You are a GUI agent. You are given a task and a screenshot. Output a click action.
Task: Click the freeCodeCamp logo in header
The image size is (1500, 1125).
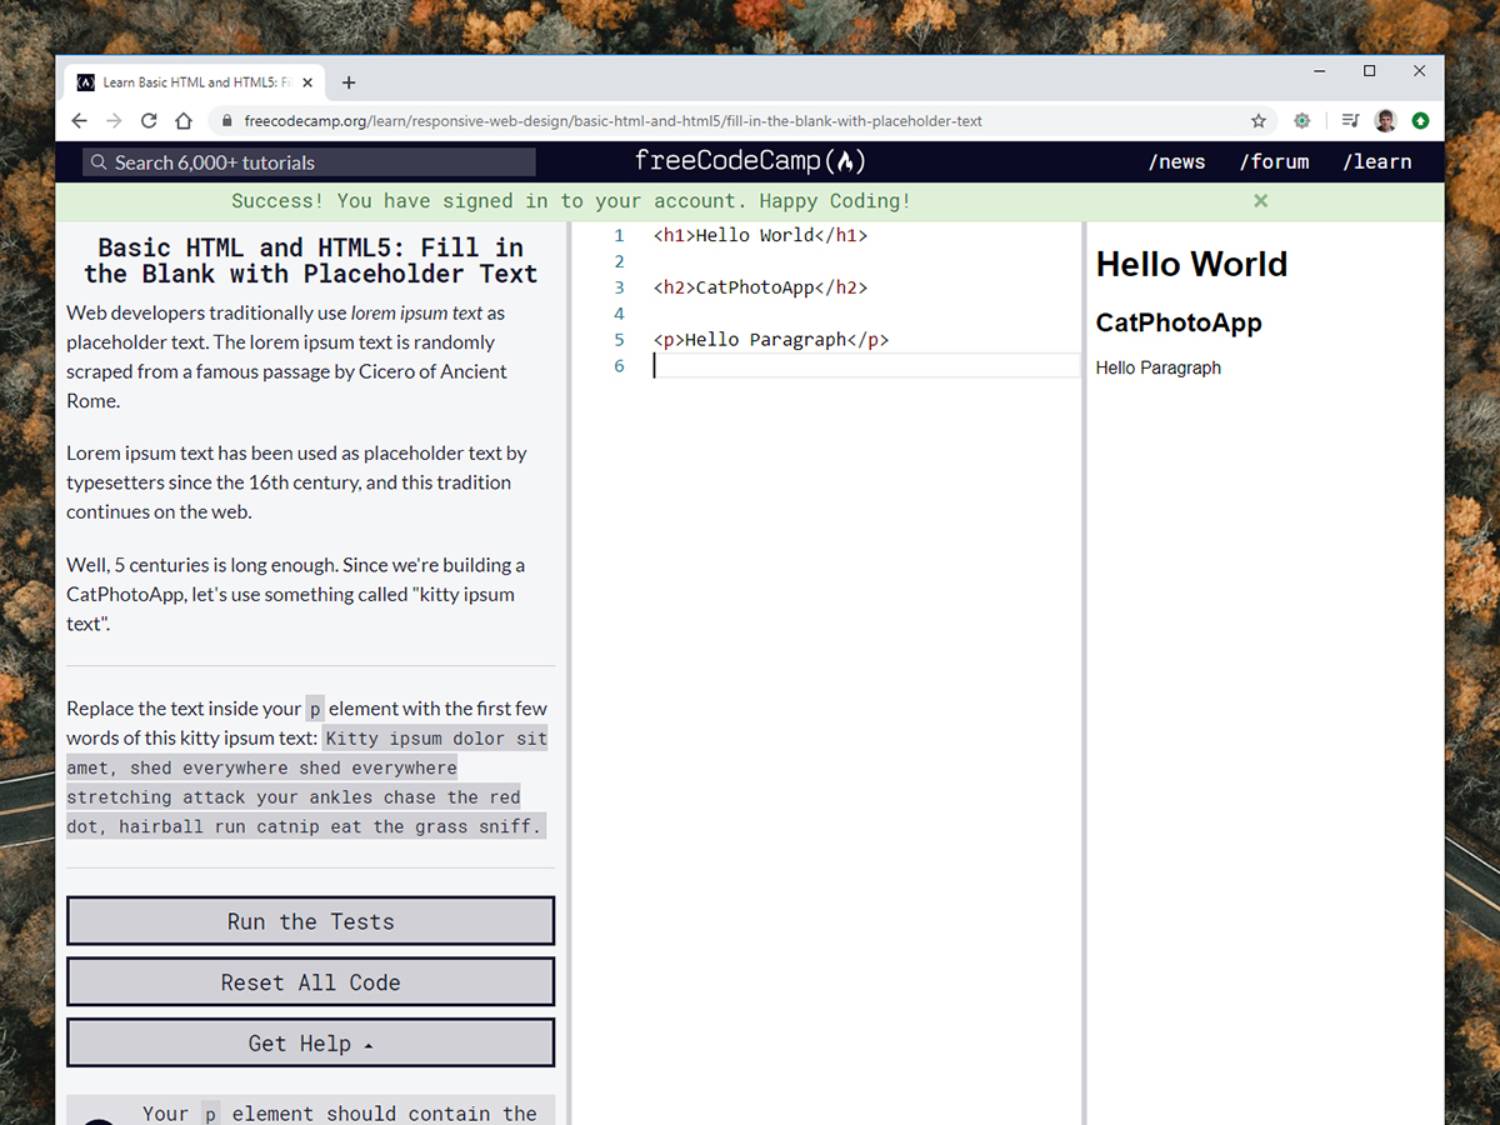tap(750, 161)
